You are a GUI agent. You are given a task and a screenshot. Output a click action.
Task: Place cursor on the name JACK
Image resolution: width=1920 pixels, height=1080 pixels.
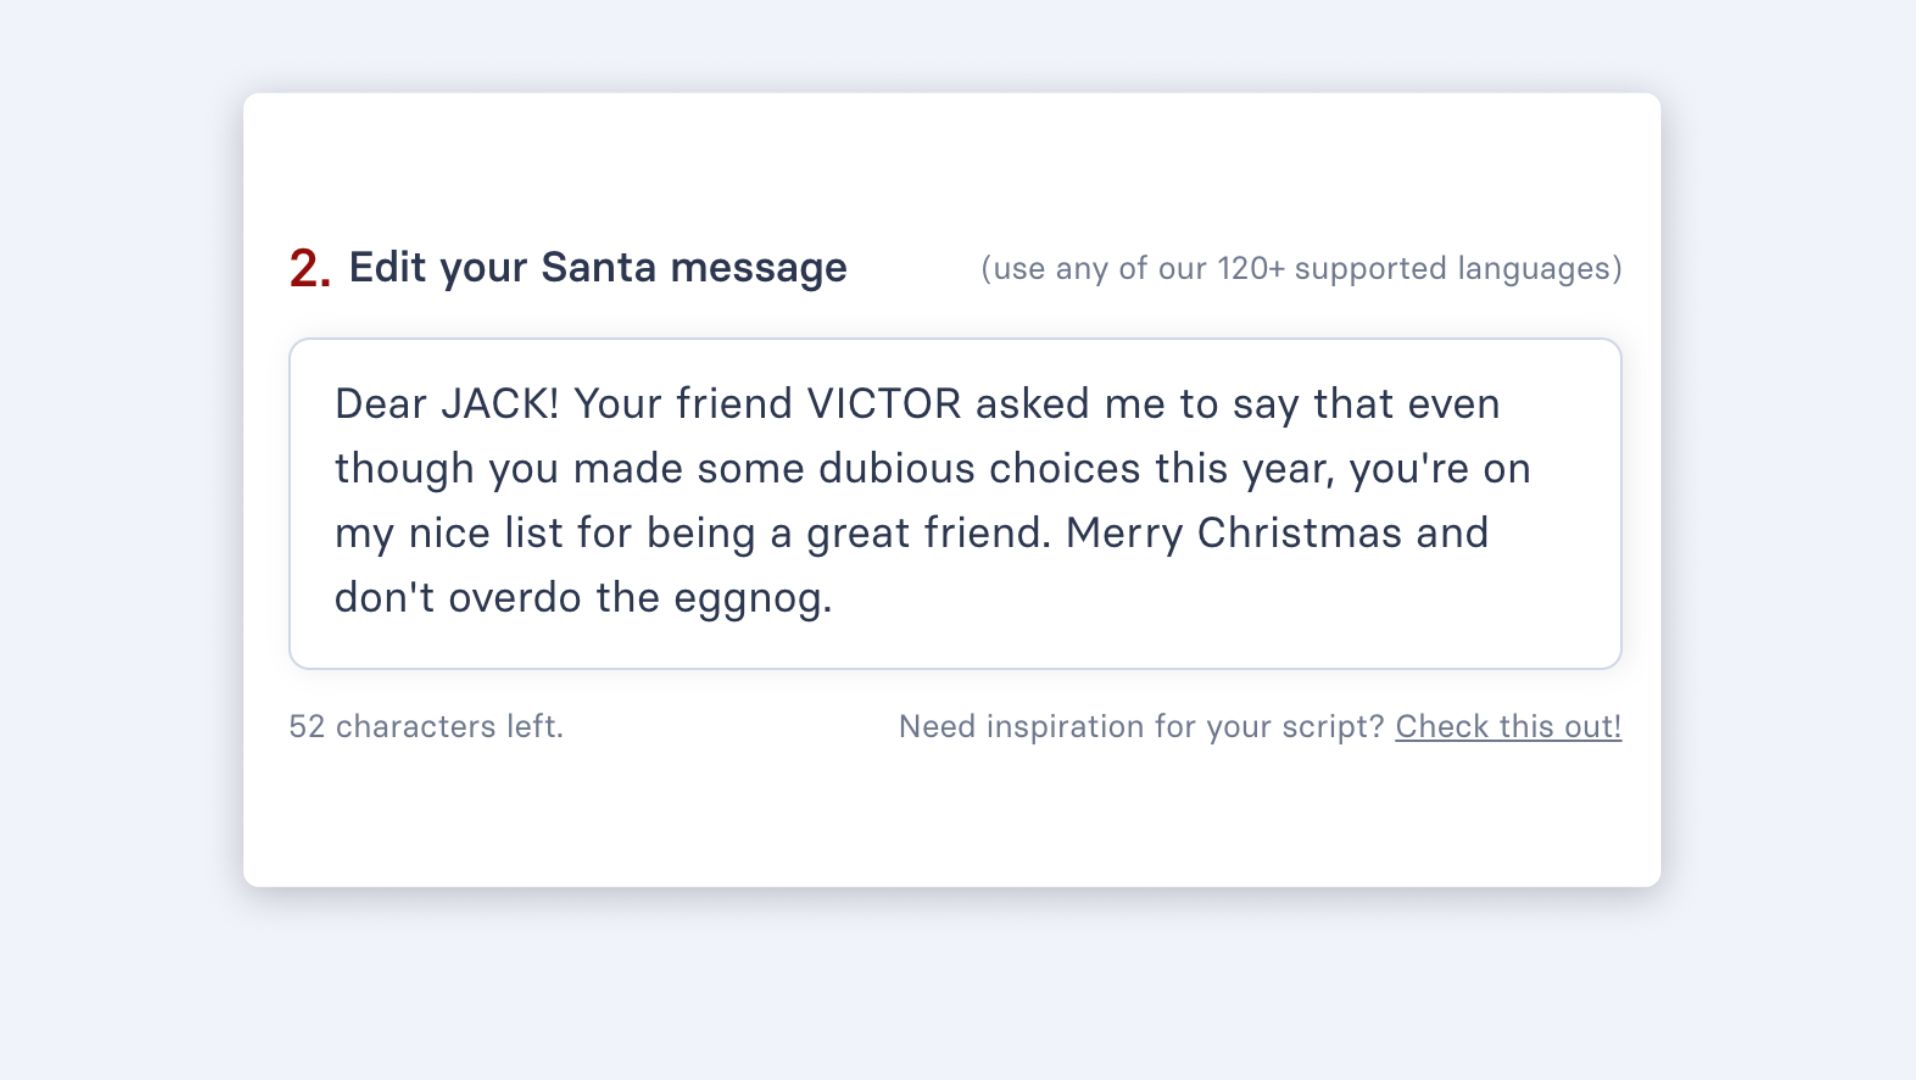tap(499, 404)
